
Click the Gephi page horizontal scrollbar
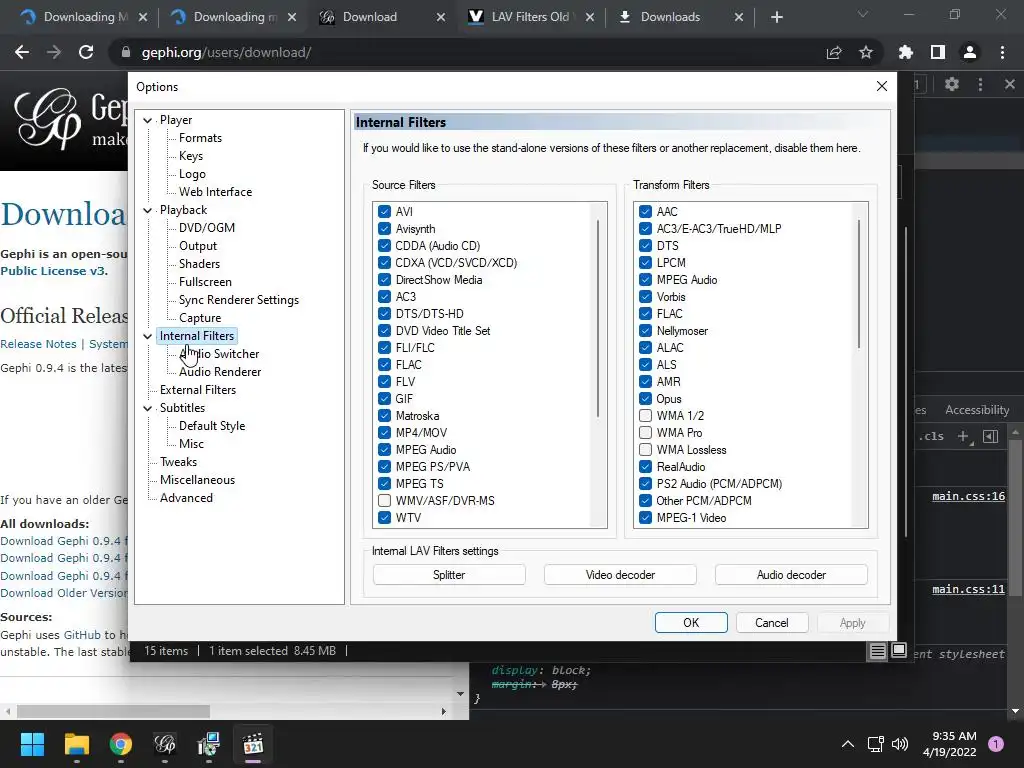[113, 711]
